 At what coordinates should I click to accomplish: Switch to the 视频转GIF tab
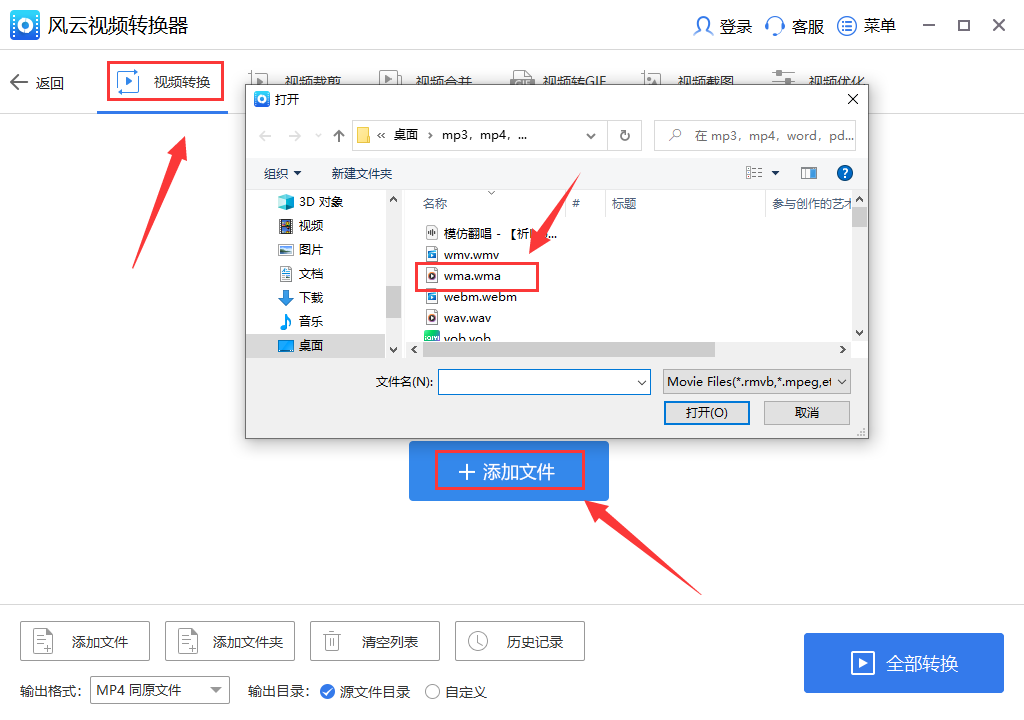(x=559, y=79)
